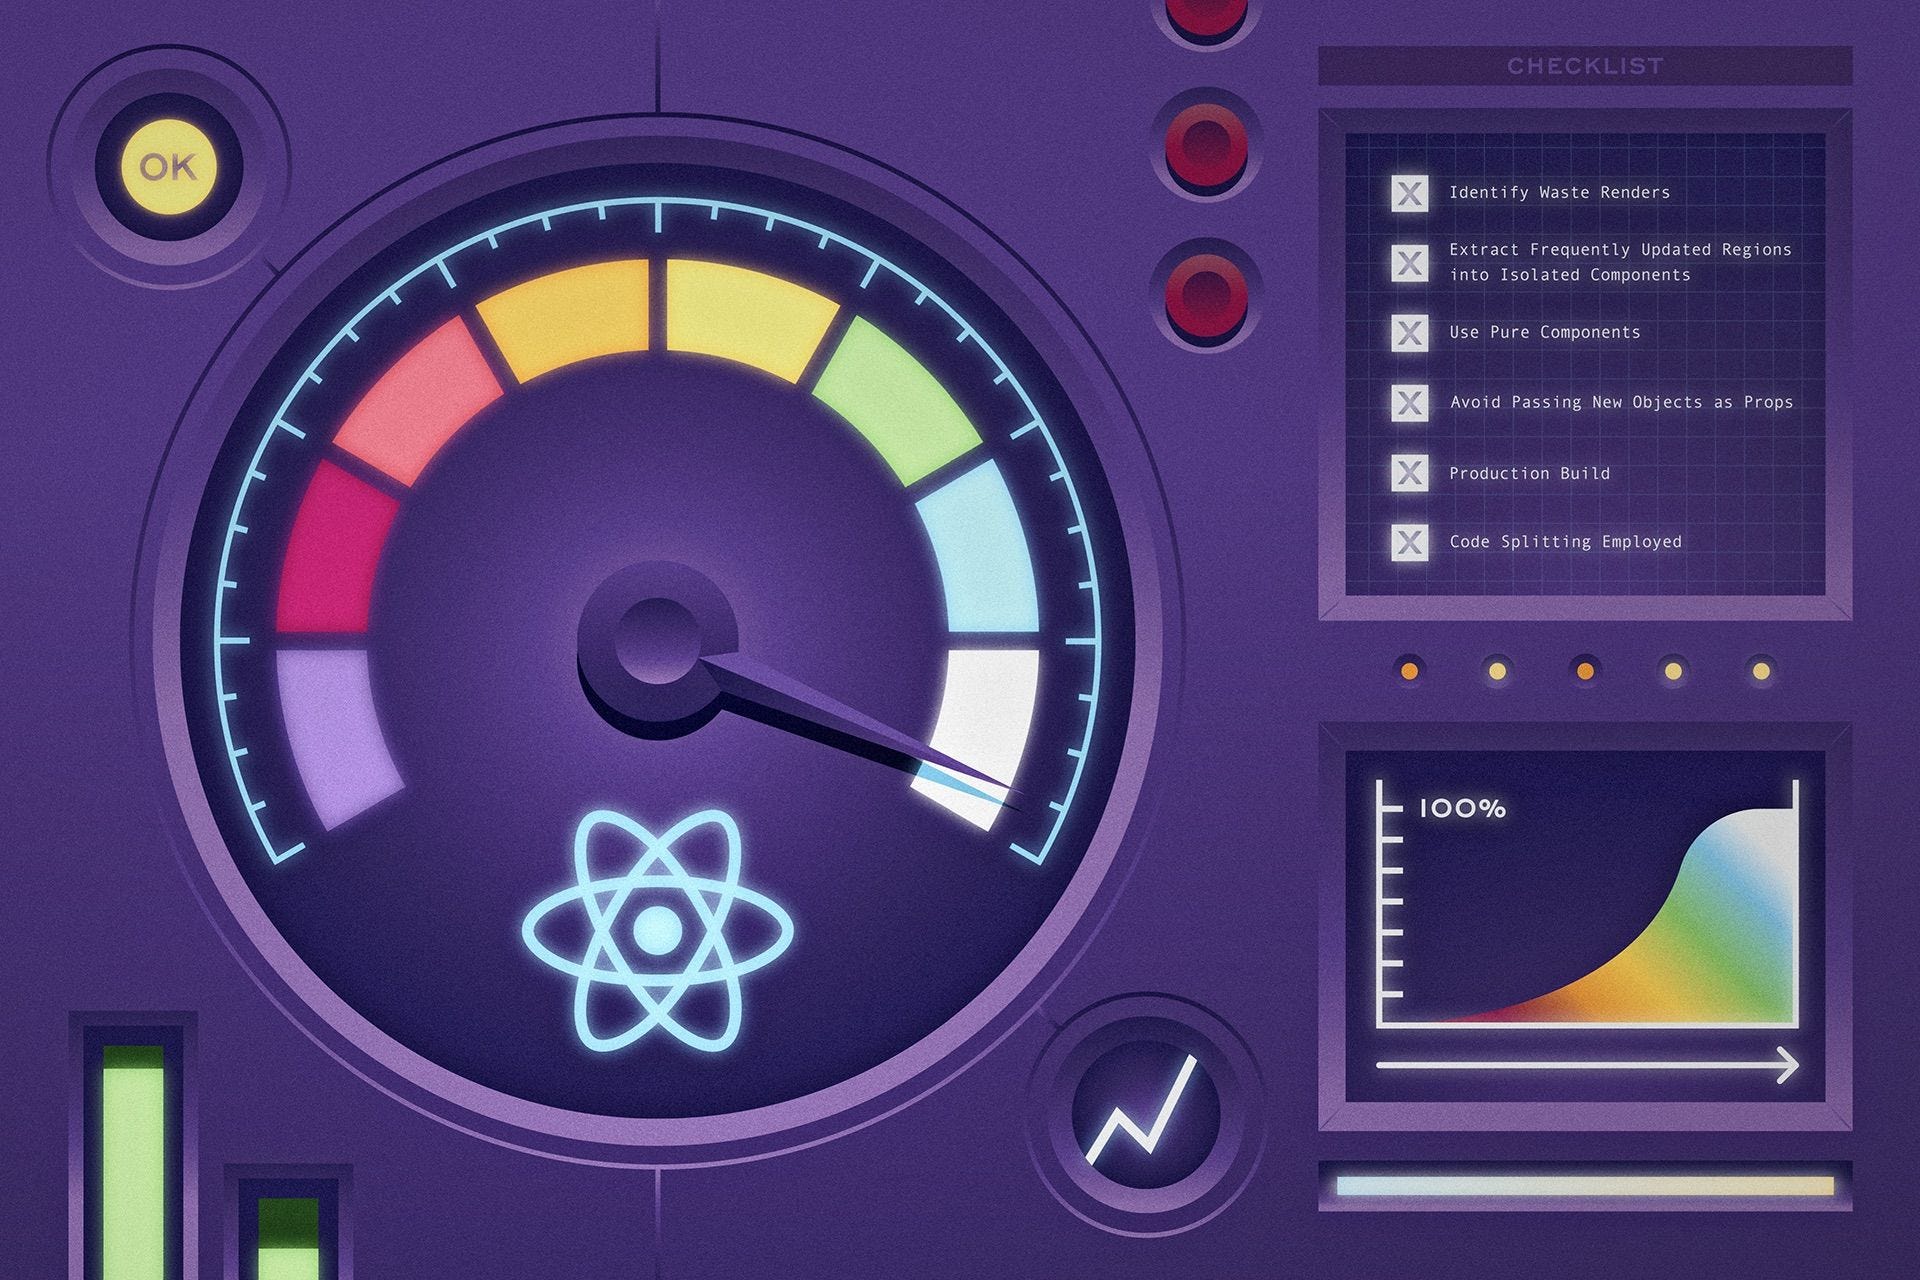Click the hot pink gauge segment

point(335,545)
